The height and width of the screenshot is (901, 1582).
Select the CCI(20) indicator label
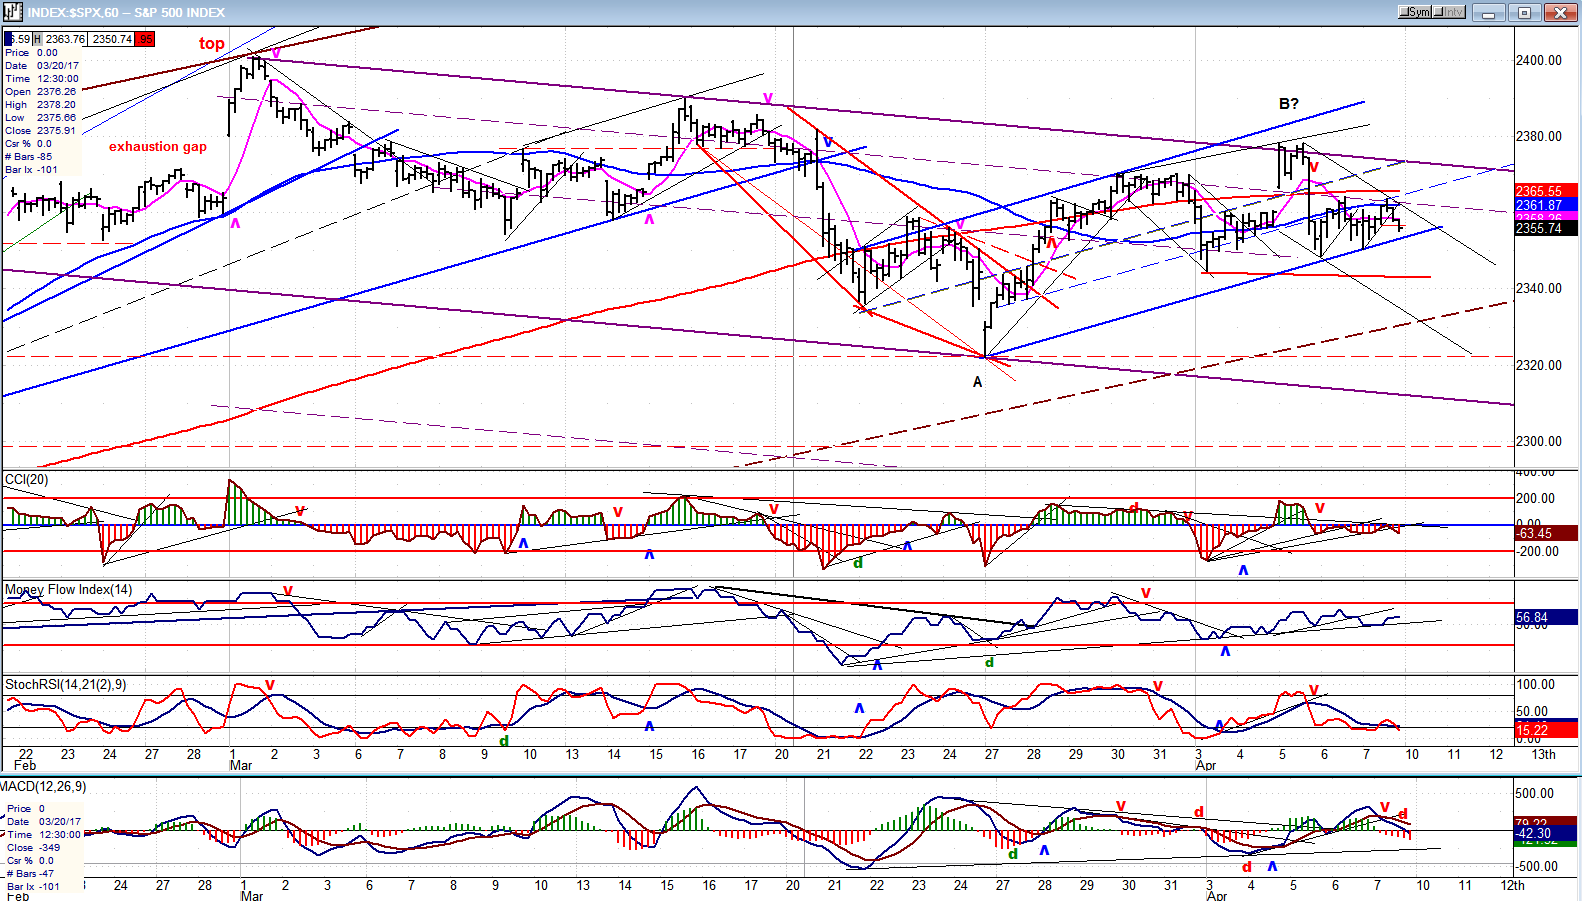pos(27,480)
